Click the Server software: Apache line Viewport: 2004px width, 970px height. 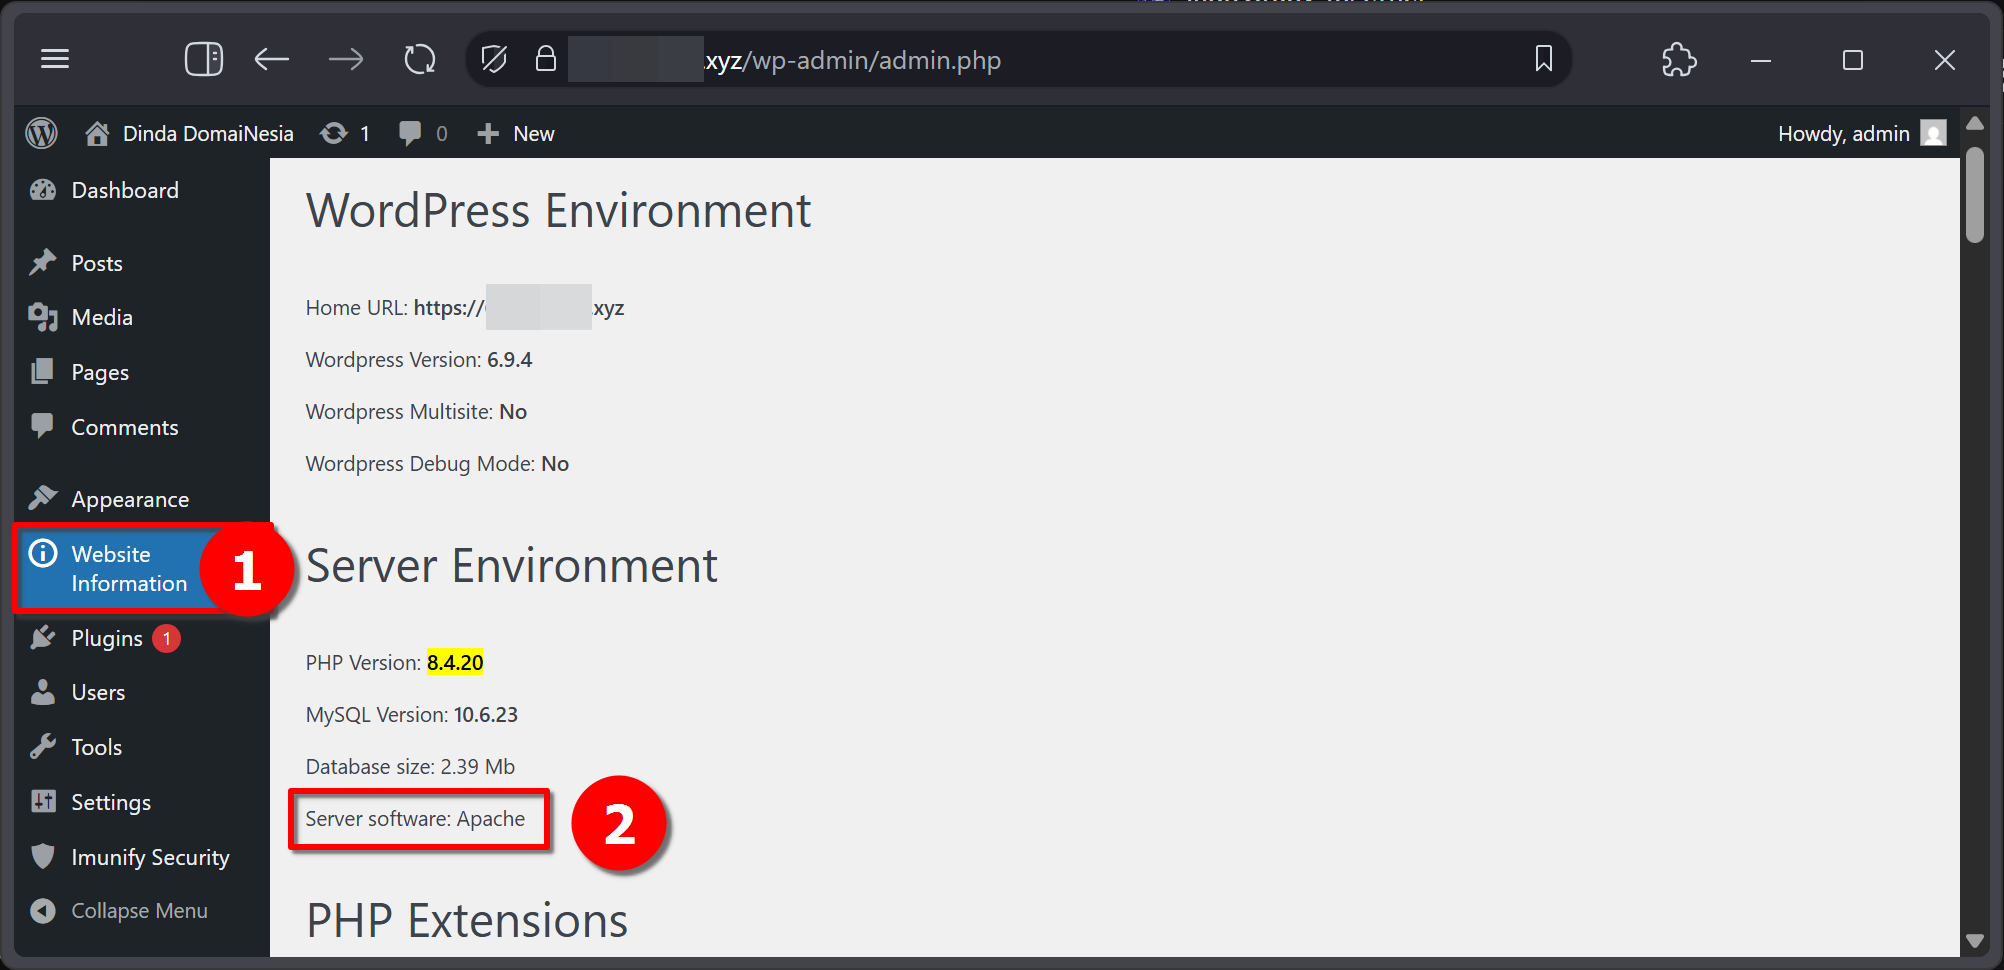pos(415,819)
